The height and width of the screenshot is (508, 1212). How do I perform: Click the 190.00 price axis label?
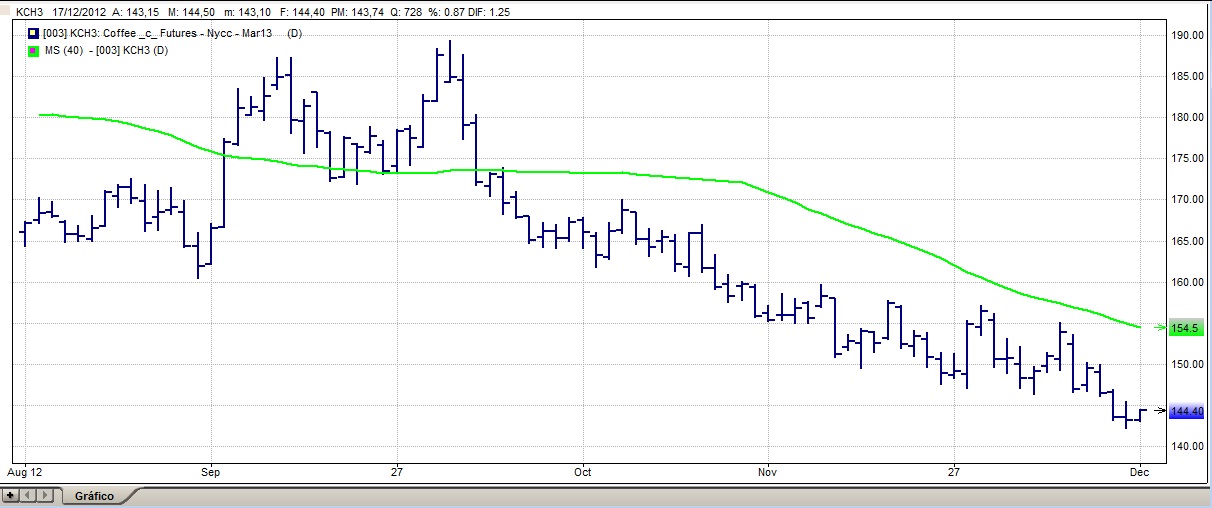pyautogui.click(x=1186, y=35)
